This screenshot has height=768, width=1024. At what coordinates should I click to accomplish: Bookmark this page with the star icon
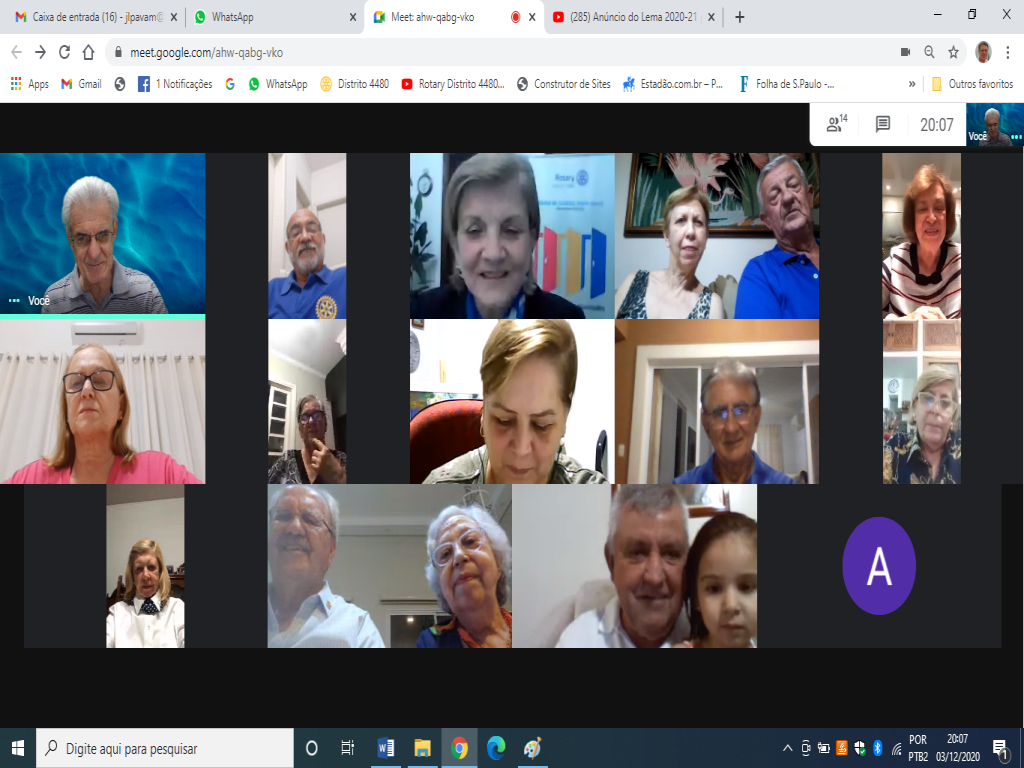click(953, 52)
